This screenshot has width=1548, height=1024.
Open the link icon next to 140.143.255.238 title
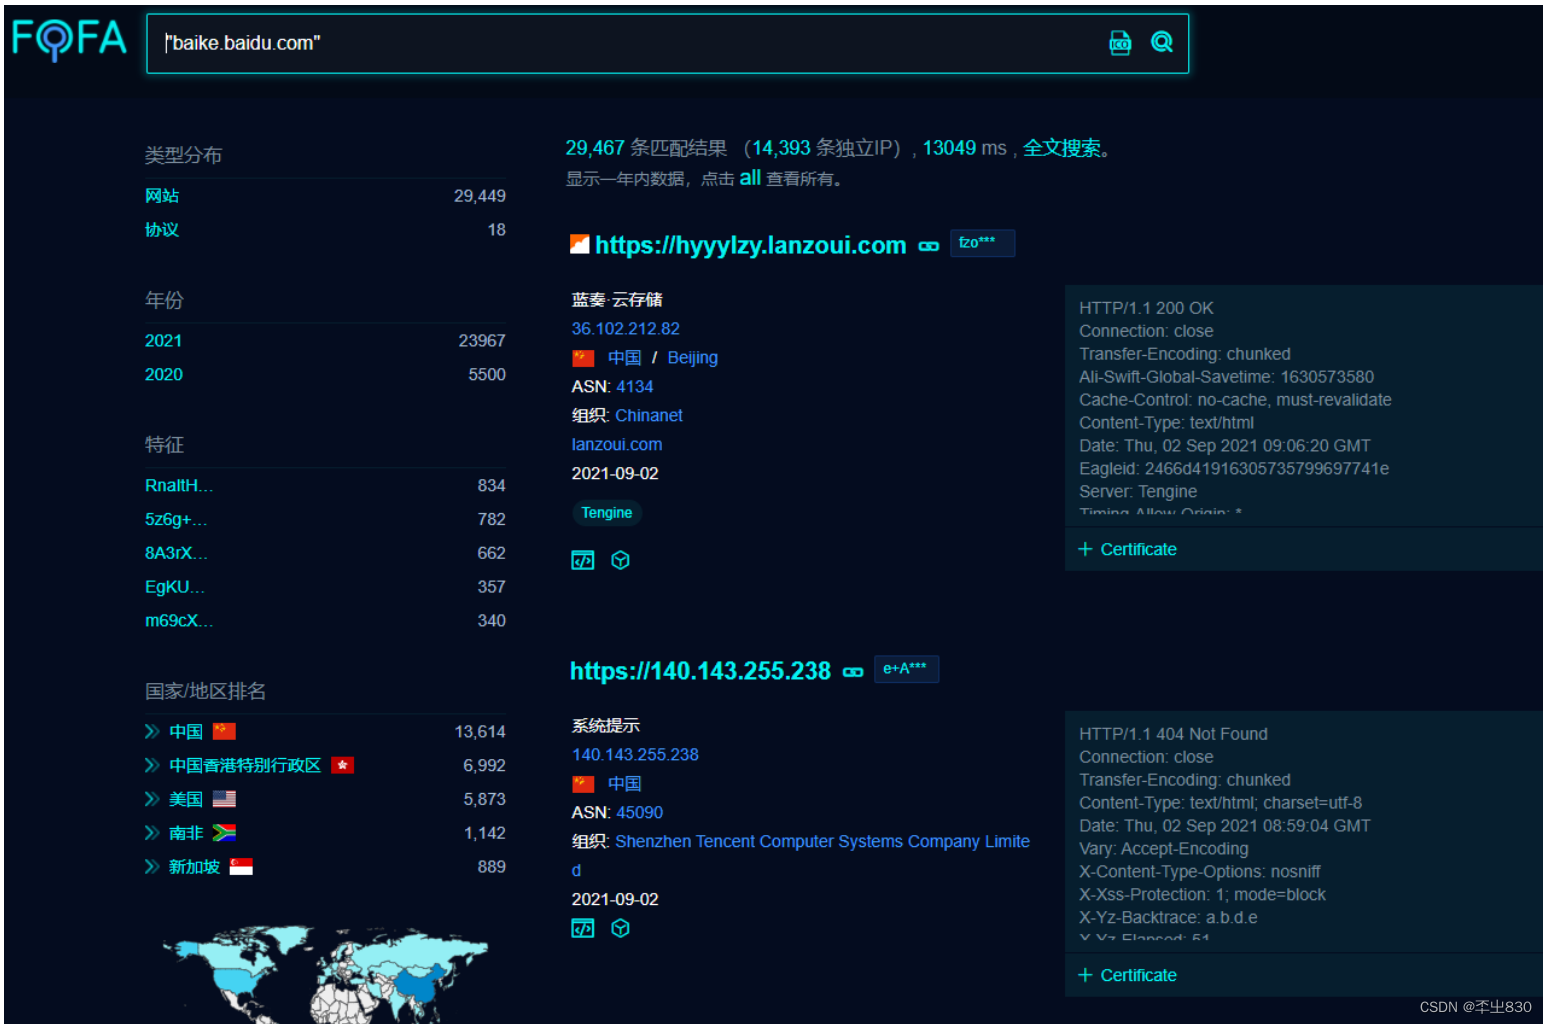pyautogui.click(x=853, y=672)
